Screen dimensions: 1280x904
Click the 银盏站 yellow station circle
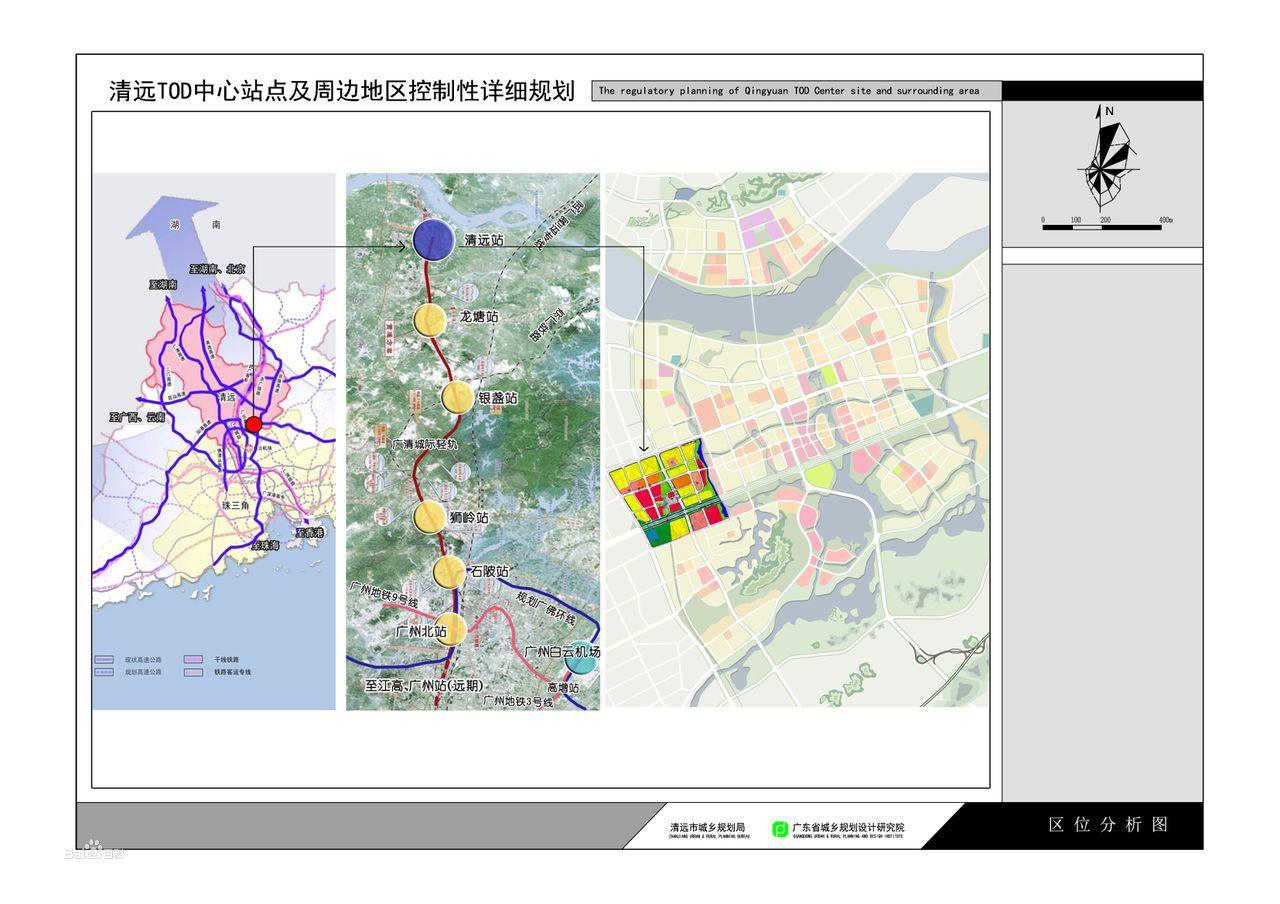click(x=459, y=397)
